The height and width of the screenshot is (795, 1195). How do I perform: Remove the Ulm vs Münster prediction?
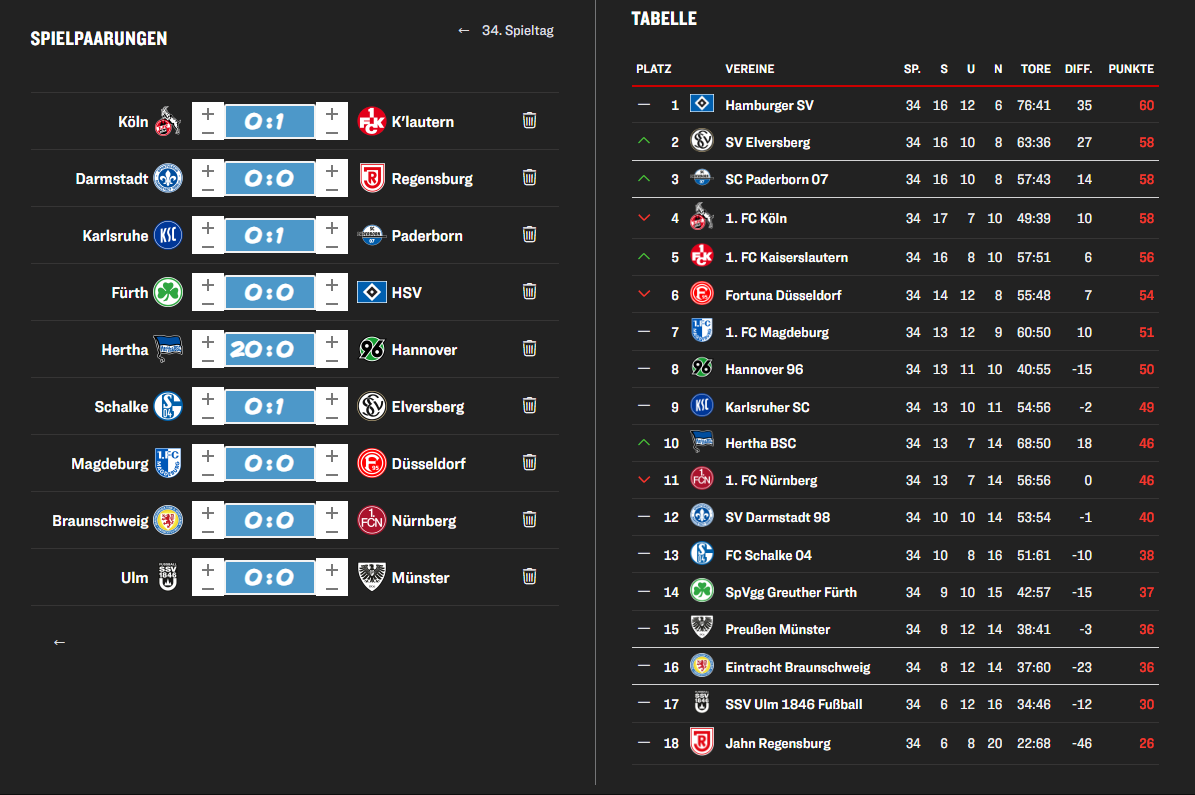[530, 577]
